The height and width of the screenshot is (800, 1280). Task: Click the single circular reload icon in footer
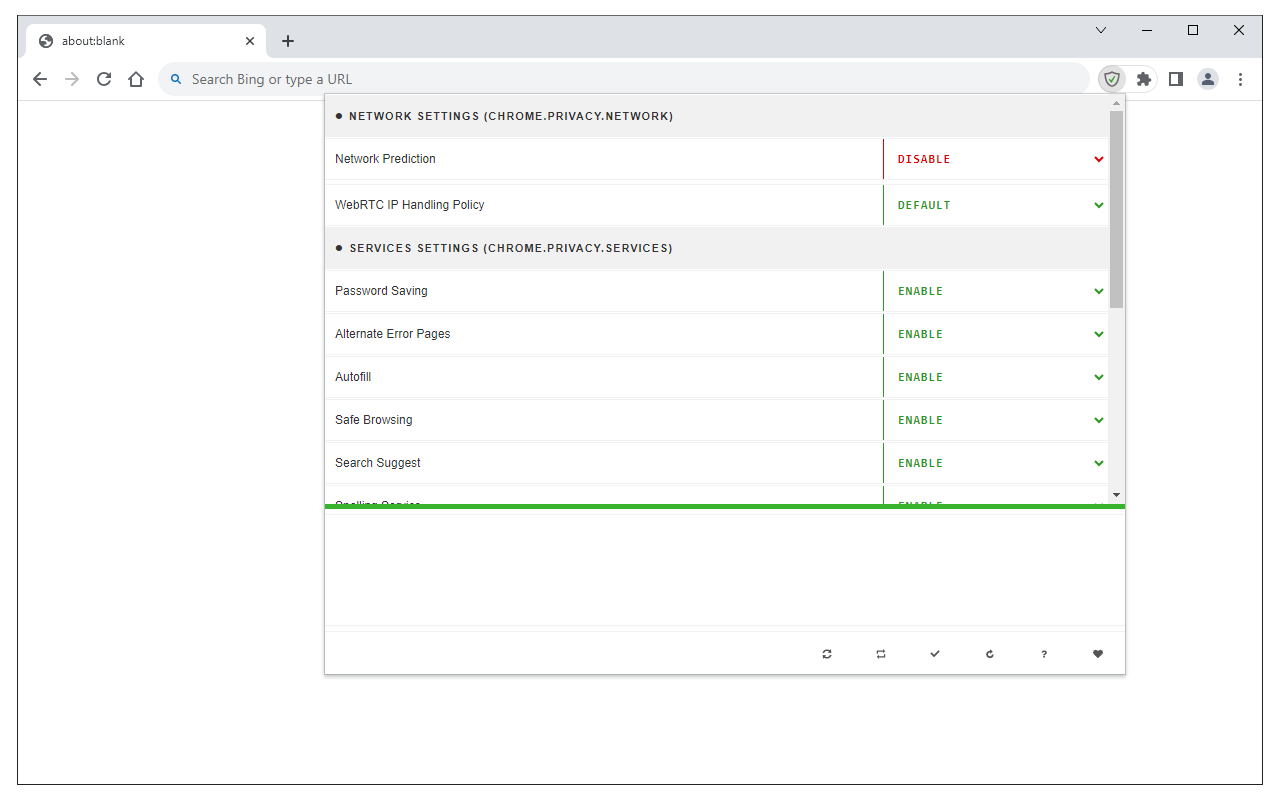click(990, 654)
